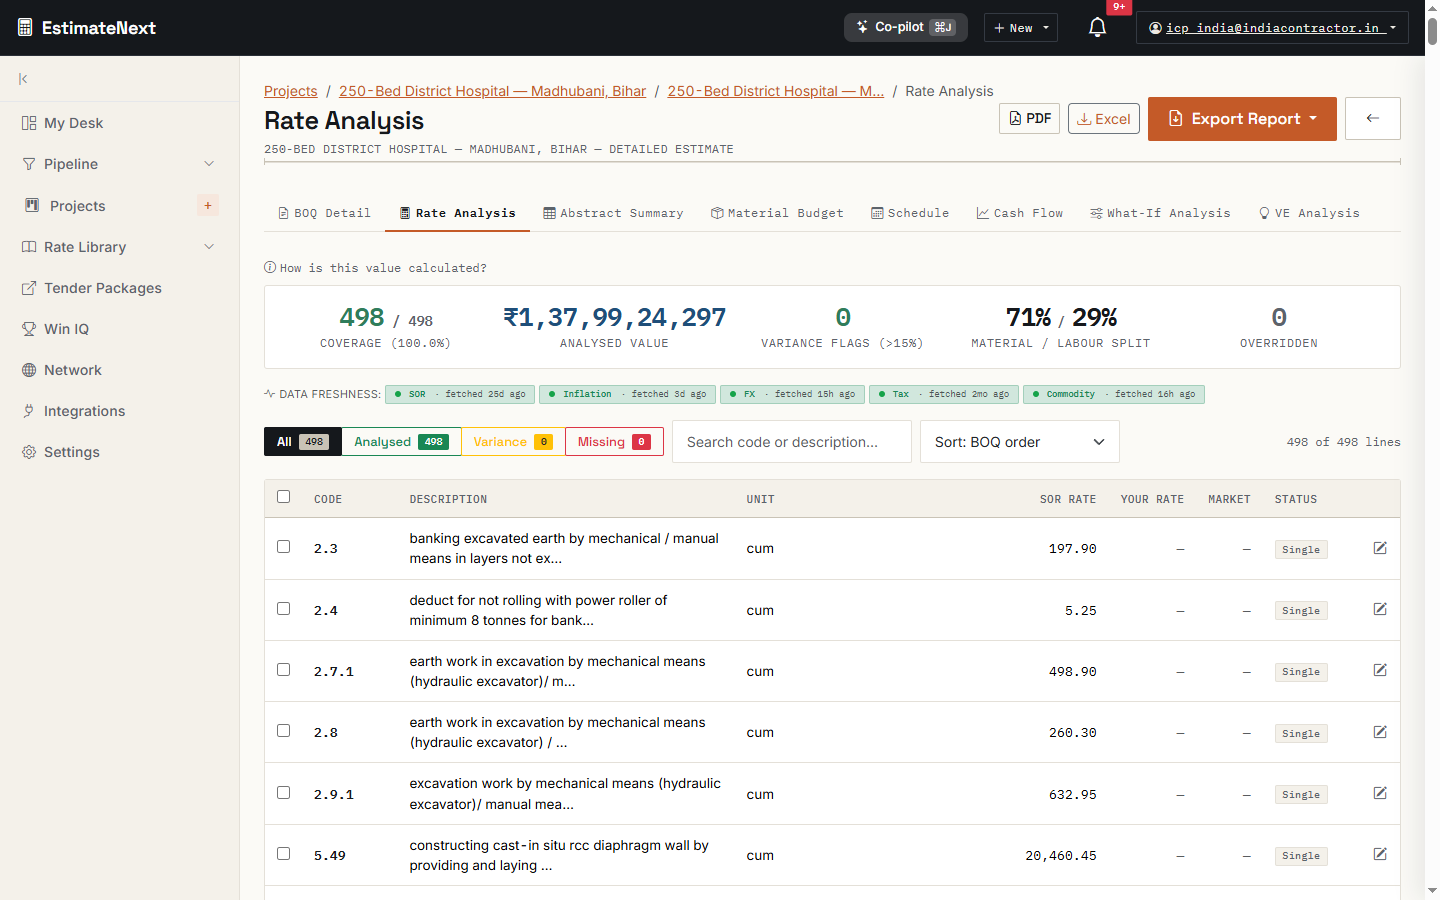Switch to the What-If Analysis tab
This screenshot has height=900, width=1440.
[1160, 213]
